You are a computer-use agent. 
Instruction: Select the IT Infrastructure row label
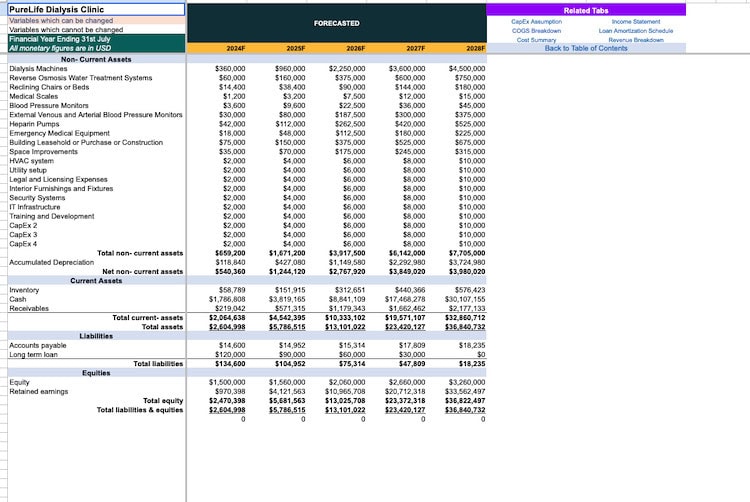(35, 207)
